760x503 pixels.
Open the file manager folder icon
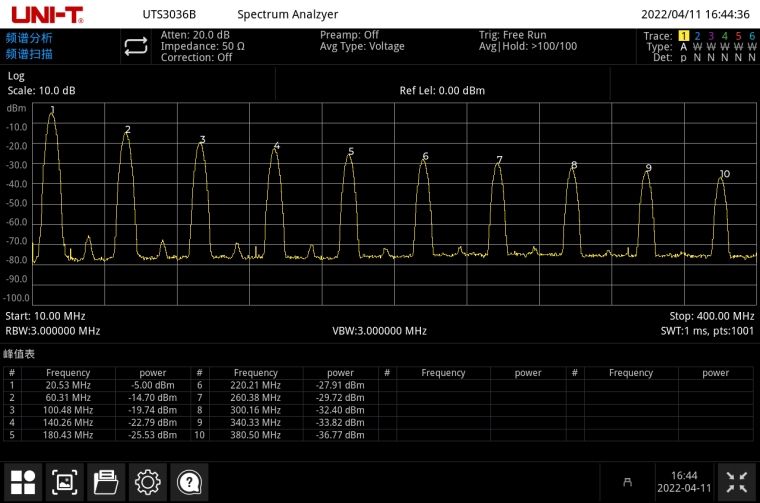pos(105,482)
